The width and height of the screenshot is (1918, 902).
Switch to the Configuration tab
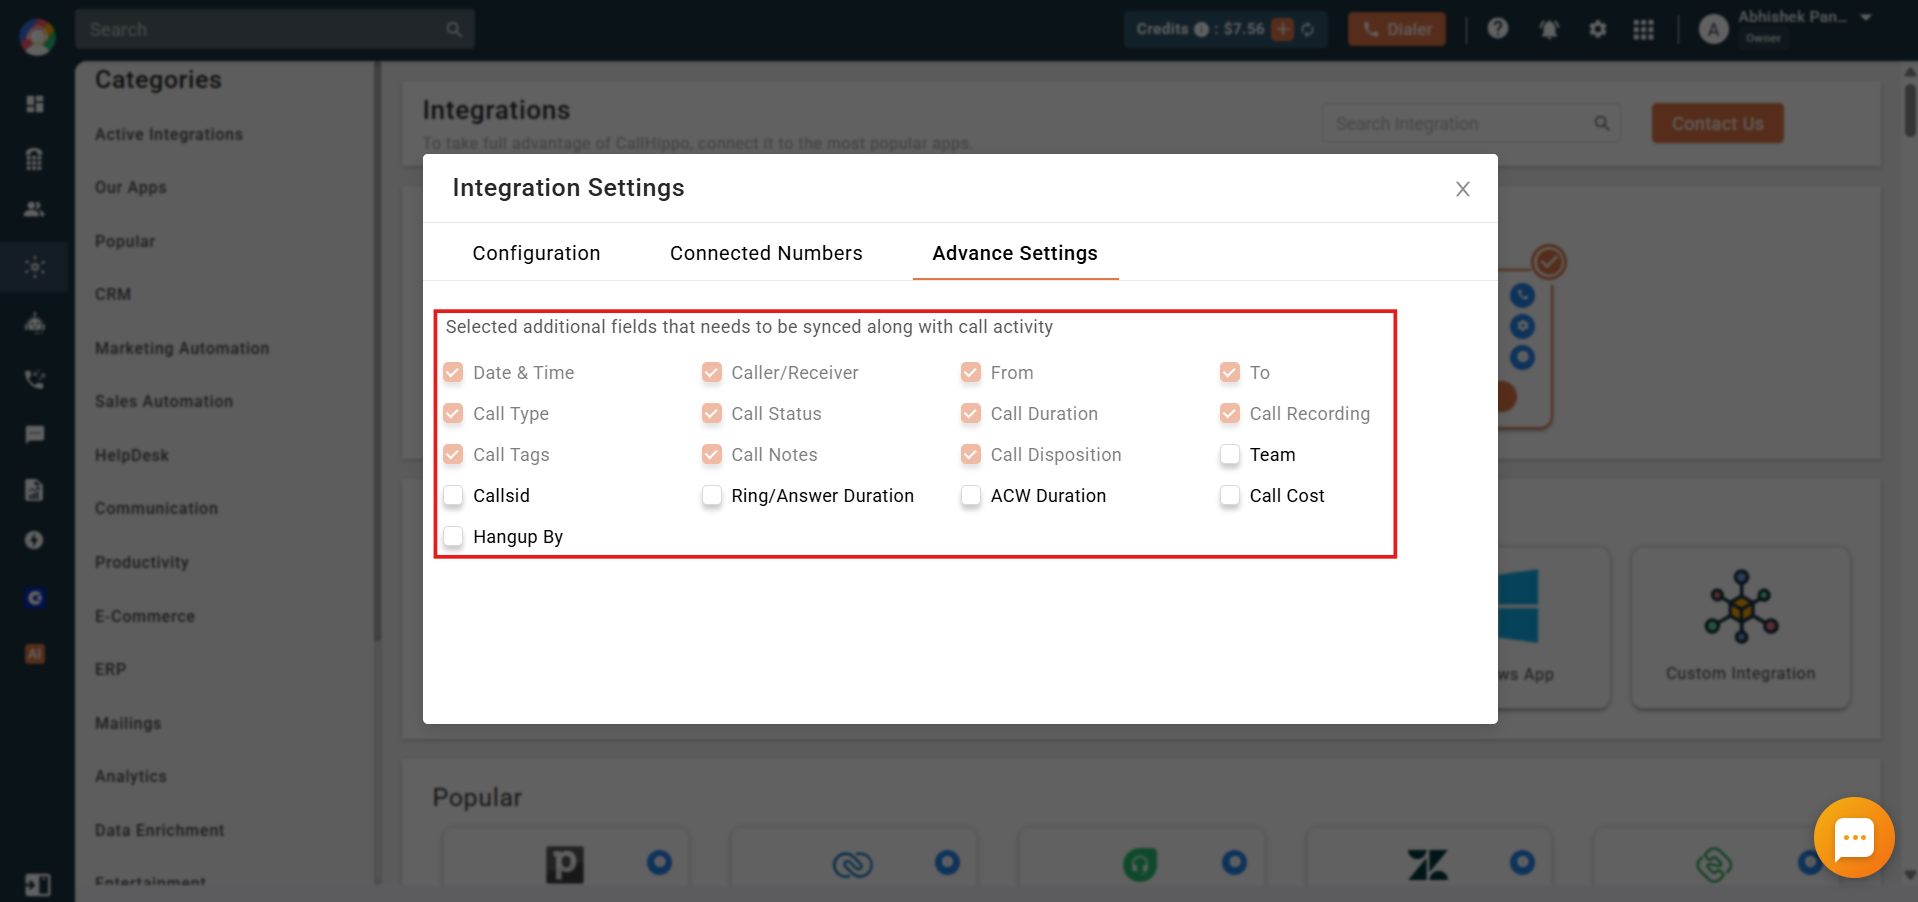[536, 253]
